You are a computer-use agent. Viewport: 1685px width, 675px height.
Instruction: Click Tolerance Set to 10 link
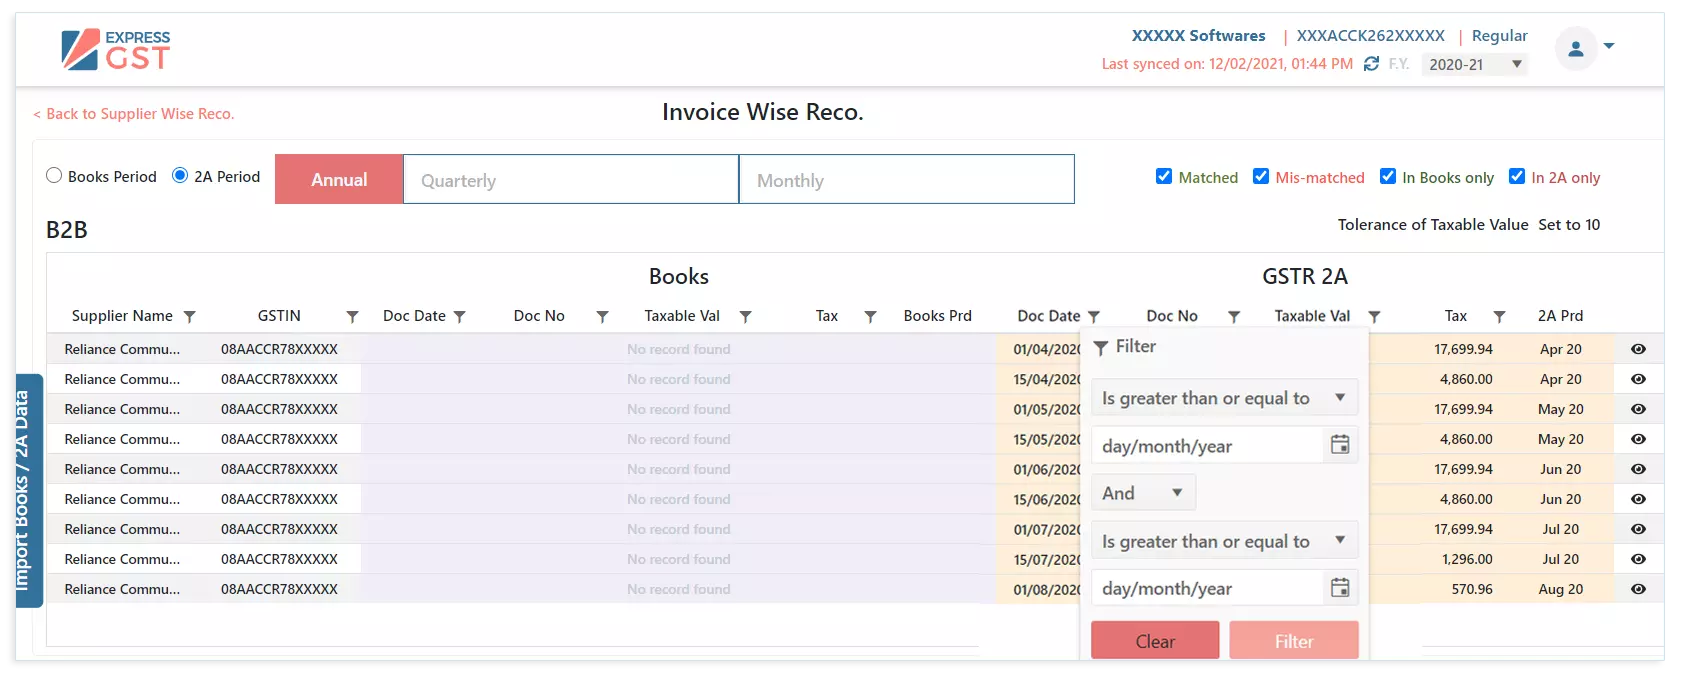(x=1569, y=225)
